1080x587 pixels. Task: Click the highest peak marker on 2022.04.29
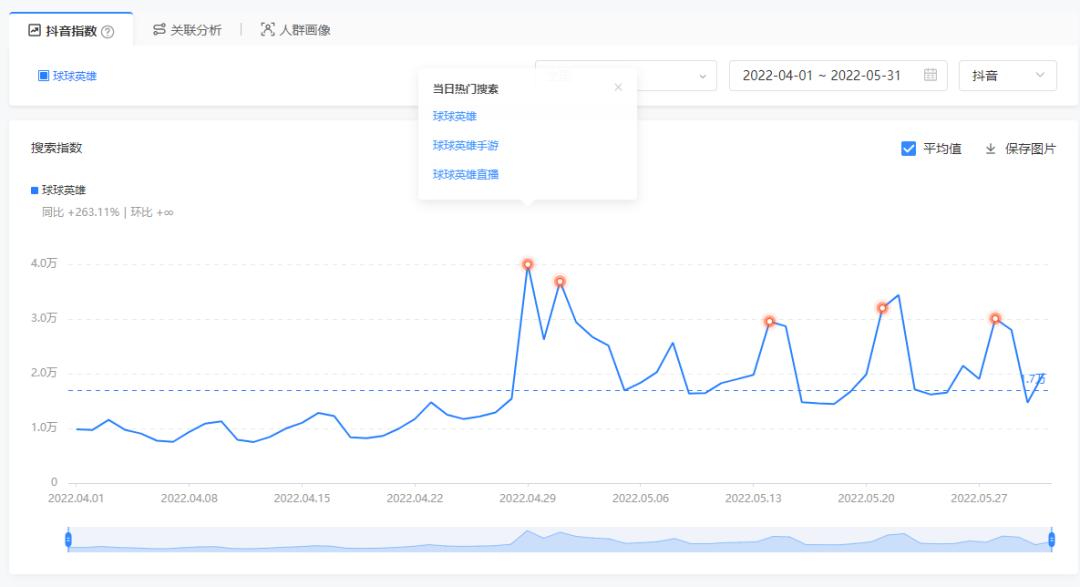coord(528,264)
